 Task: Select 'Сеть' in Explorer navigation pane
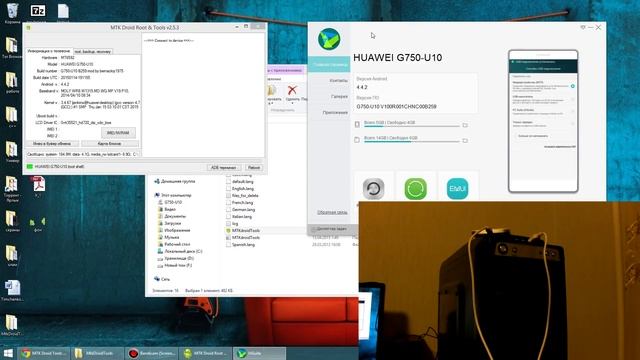tap(162, 279)
